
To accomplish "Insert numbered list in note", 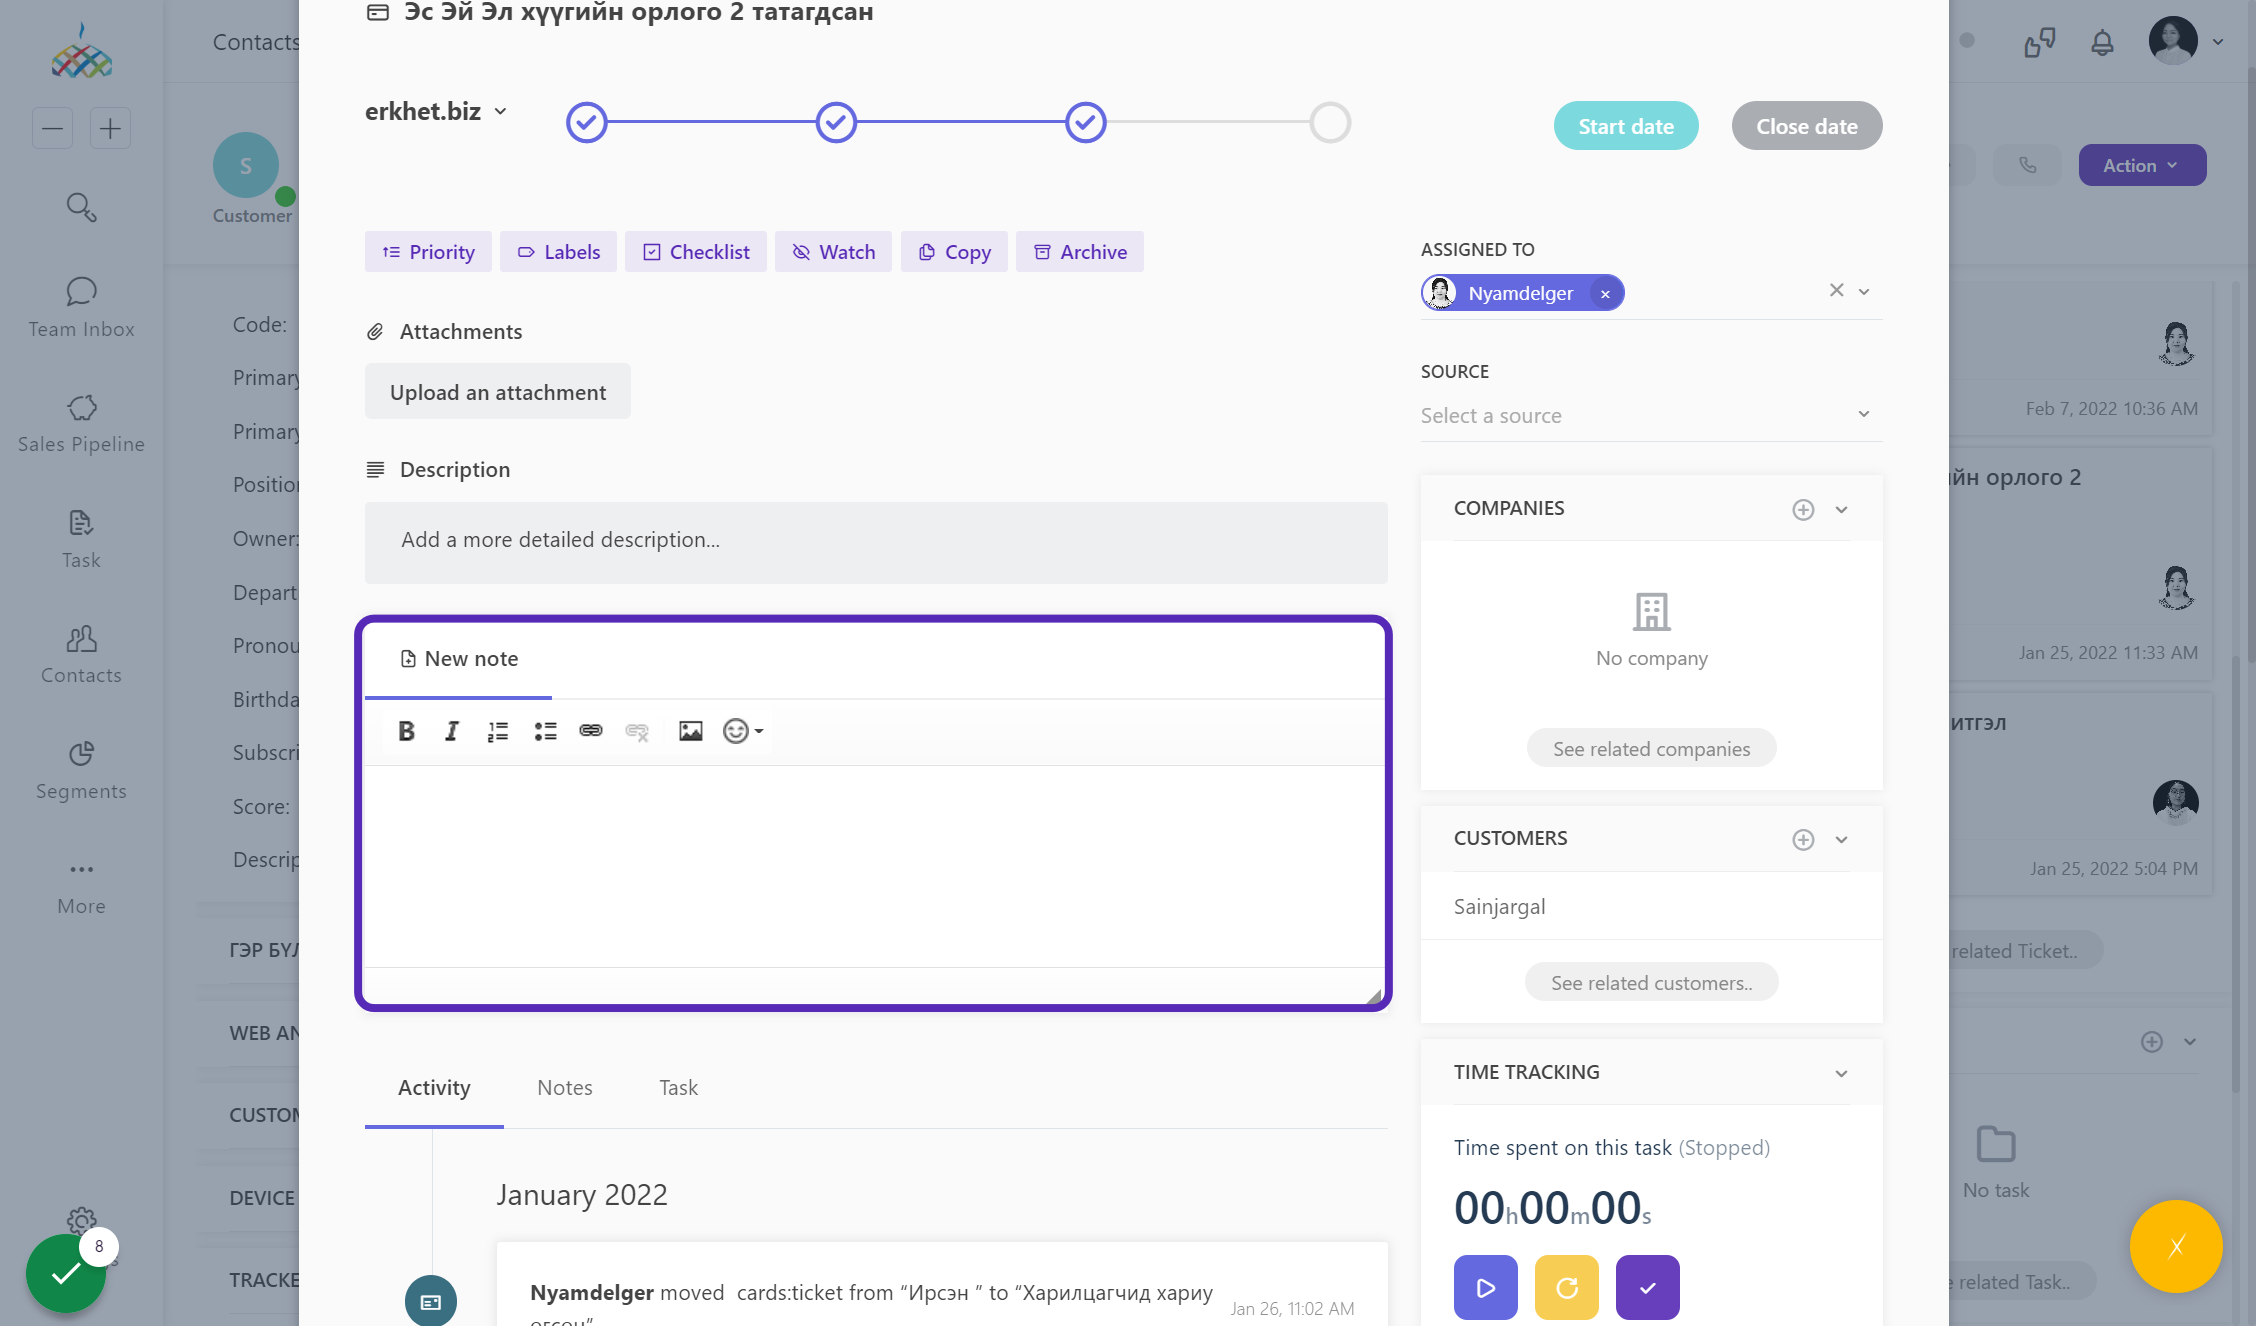I will click(498, 731).
